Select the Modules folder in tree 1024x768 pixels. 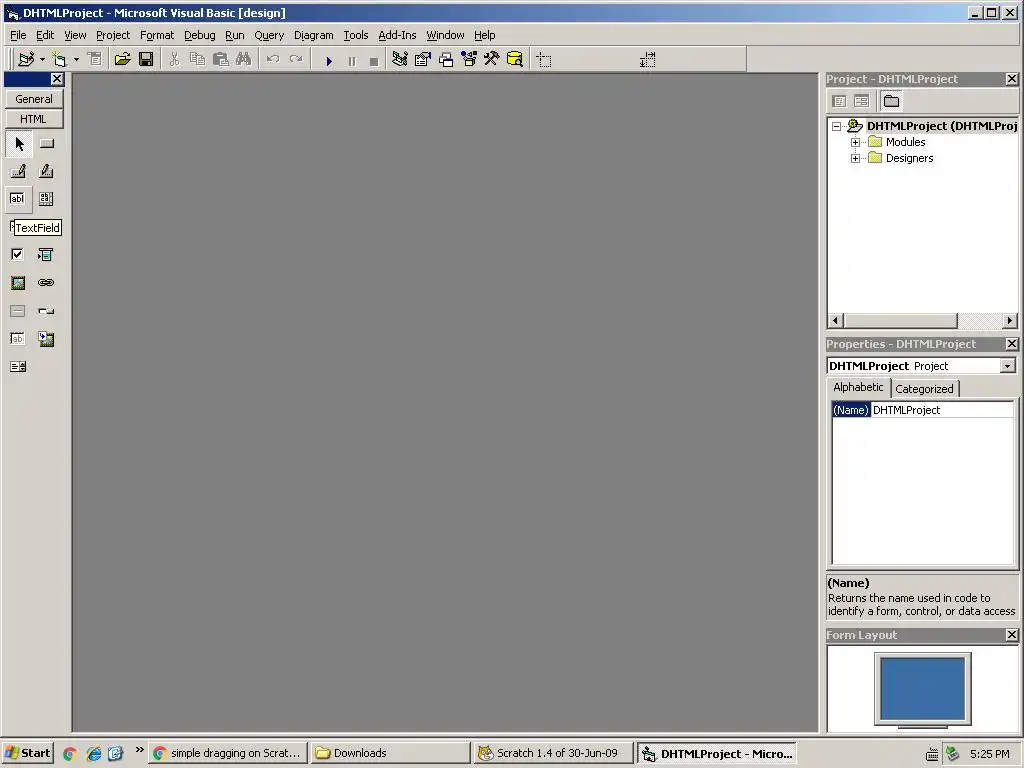(905, 142)
